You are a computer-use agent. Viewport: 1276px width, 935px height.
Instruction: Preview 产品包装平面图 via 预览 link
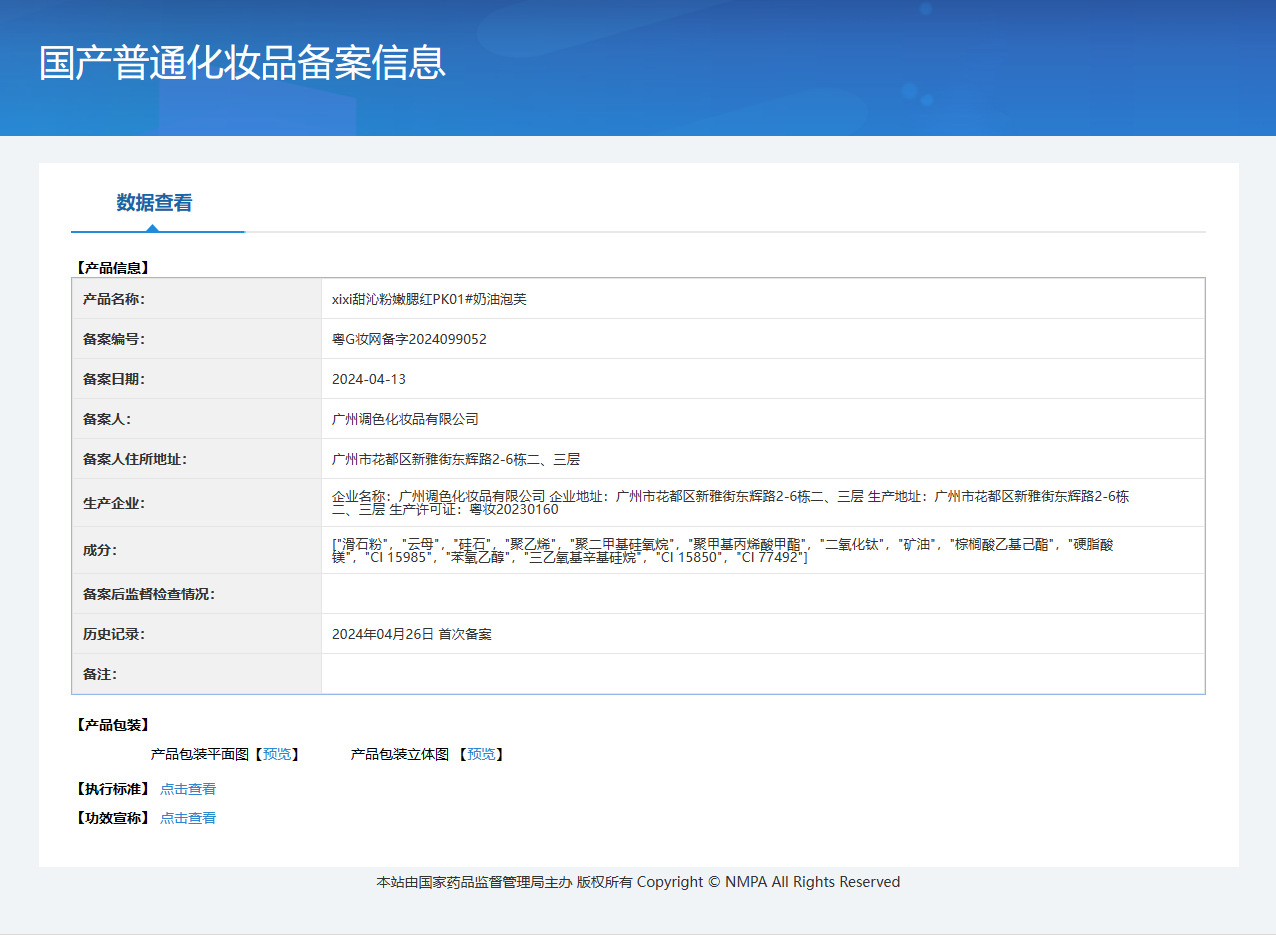click(275, 754)
